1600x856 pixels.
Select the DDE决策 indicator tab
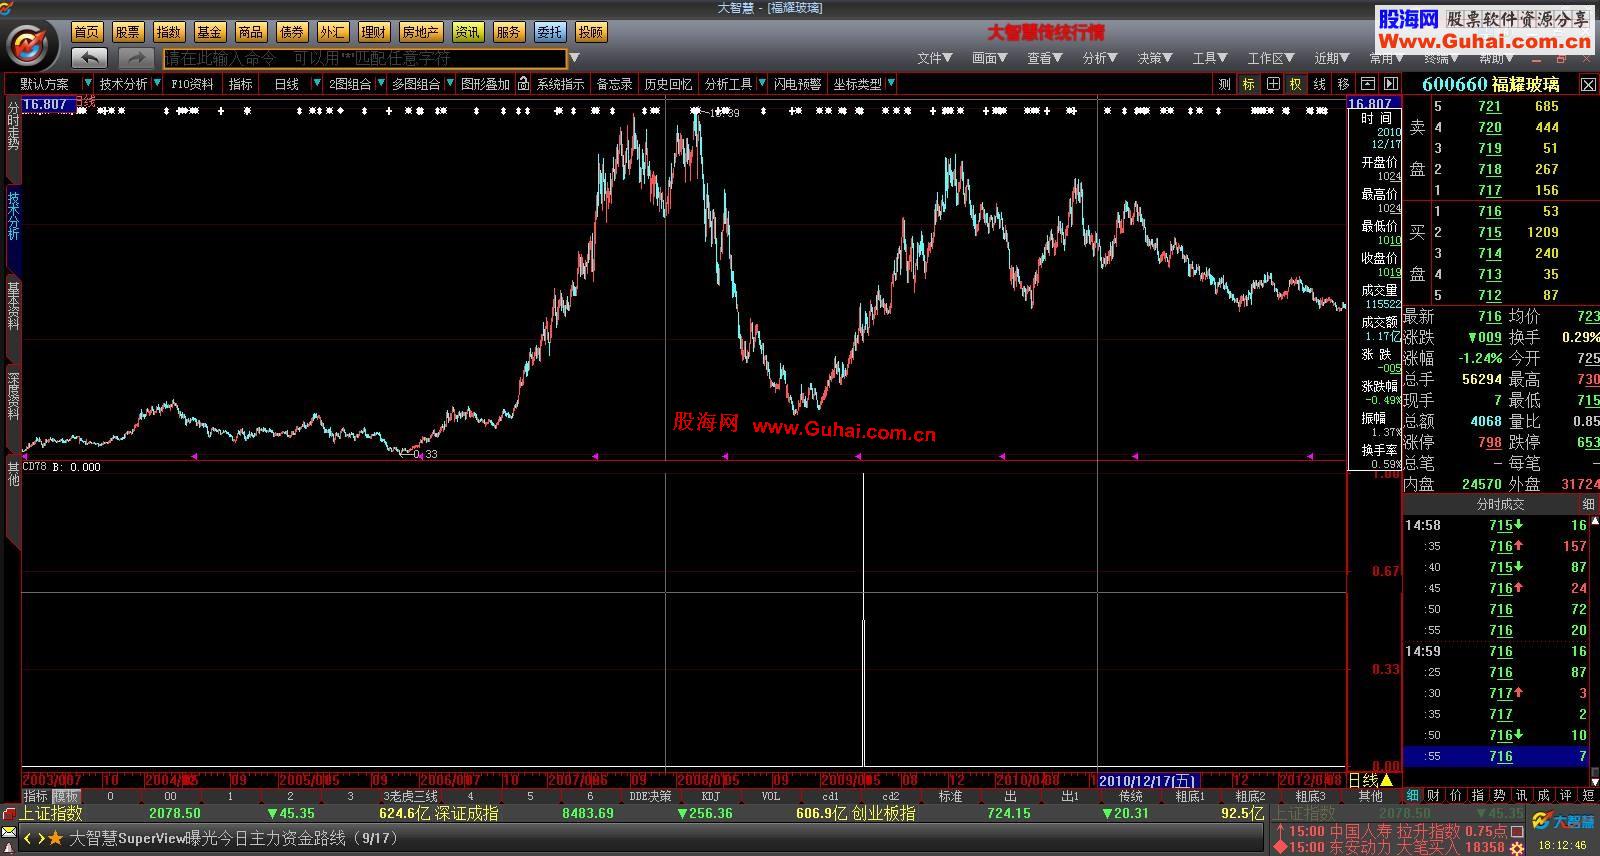coord(650,796)
